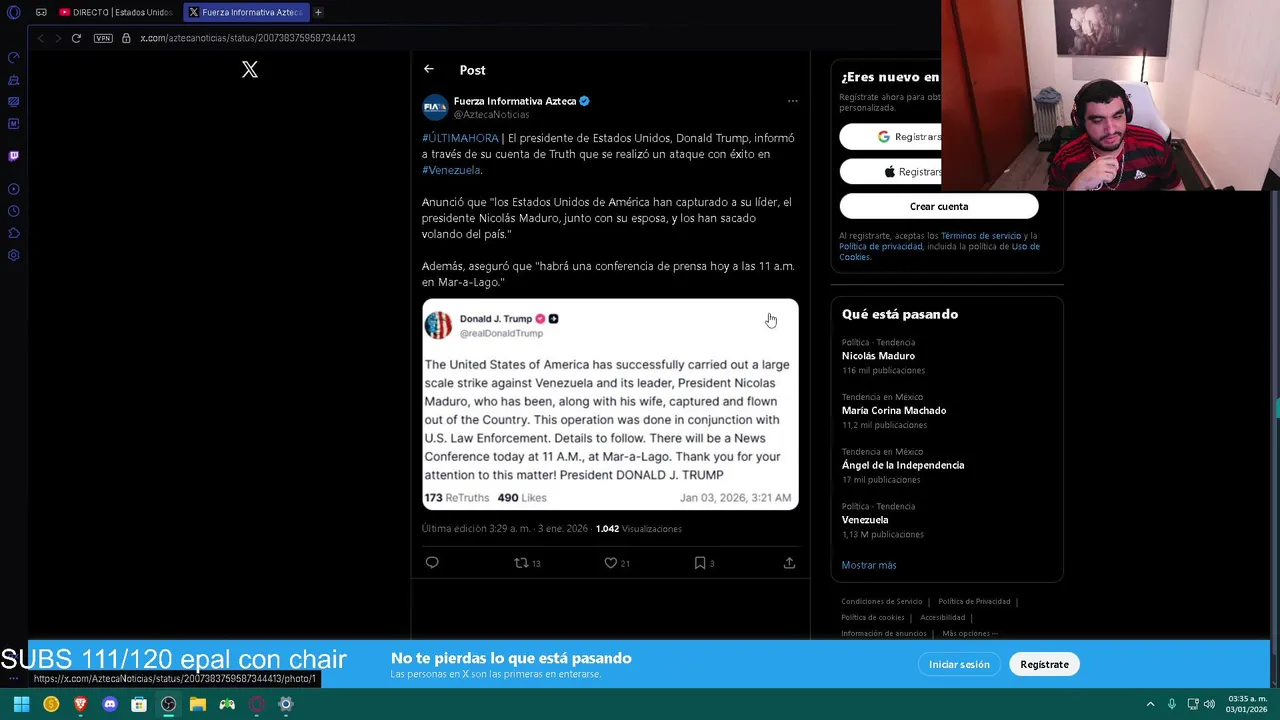Viewport: 1280px width, 720px height.
Task: Select the Fuerza Informativa Azteca tab
Action: pos(245,12)
